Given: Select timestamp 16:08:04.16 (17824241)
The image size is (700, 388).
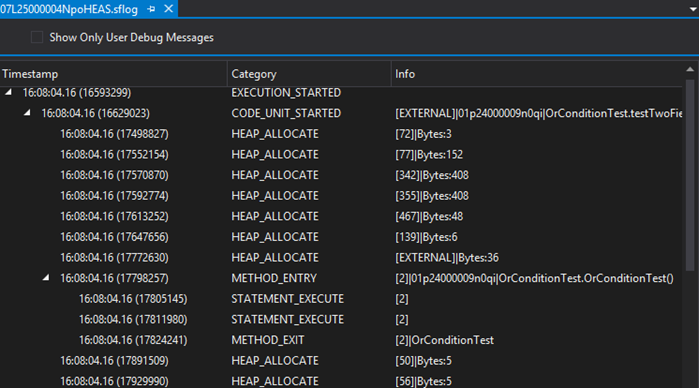Looking at the screenshot, I should (x=133, y=340).
